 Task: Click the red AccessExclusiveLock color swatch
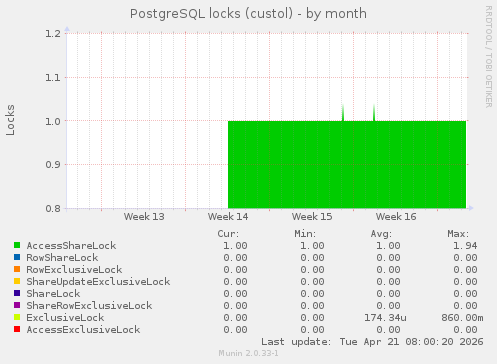pyautogui.click(x=17, y=329)
